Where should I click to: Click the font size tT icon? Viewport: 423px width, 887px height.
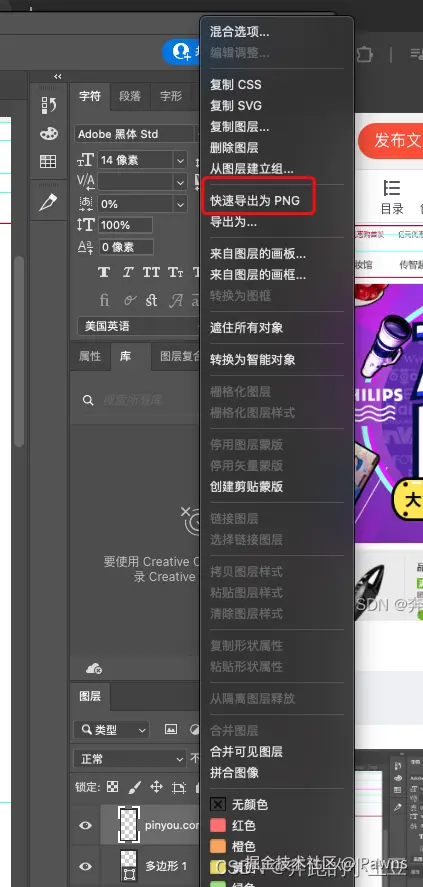pos(85,161)
